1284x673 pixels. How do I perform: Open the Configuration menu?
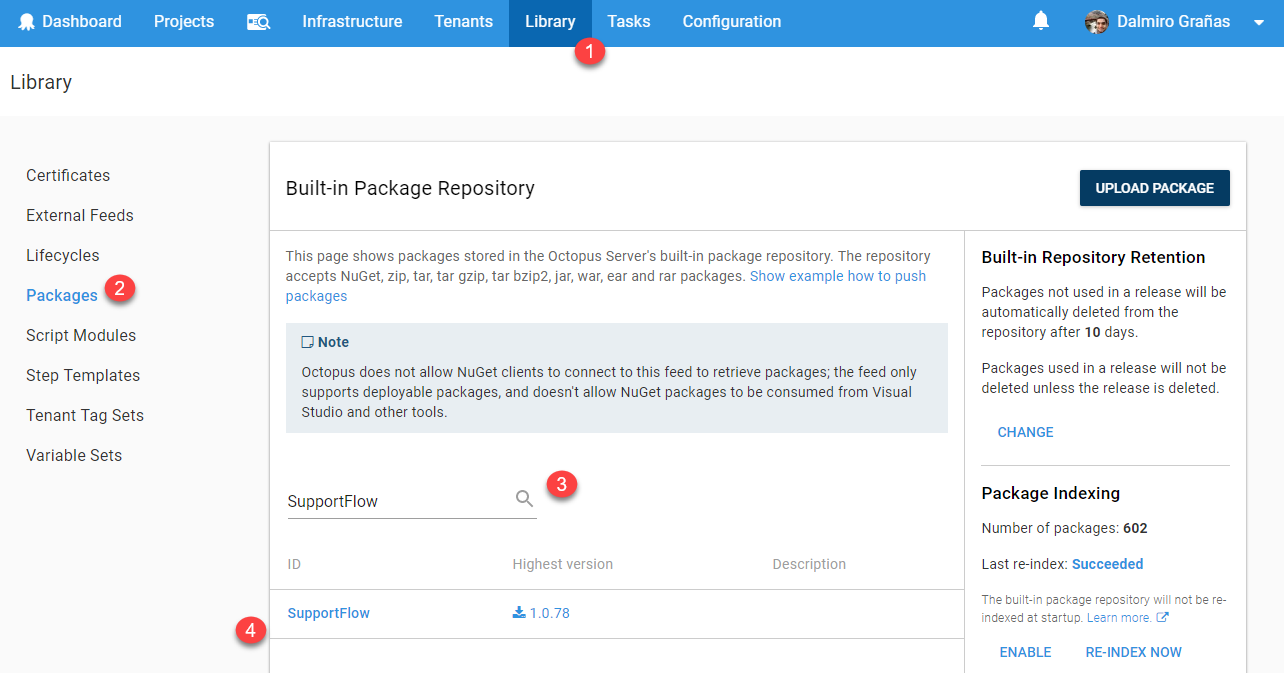(732, 21)
